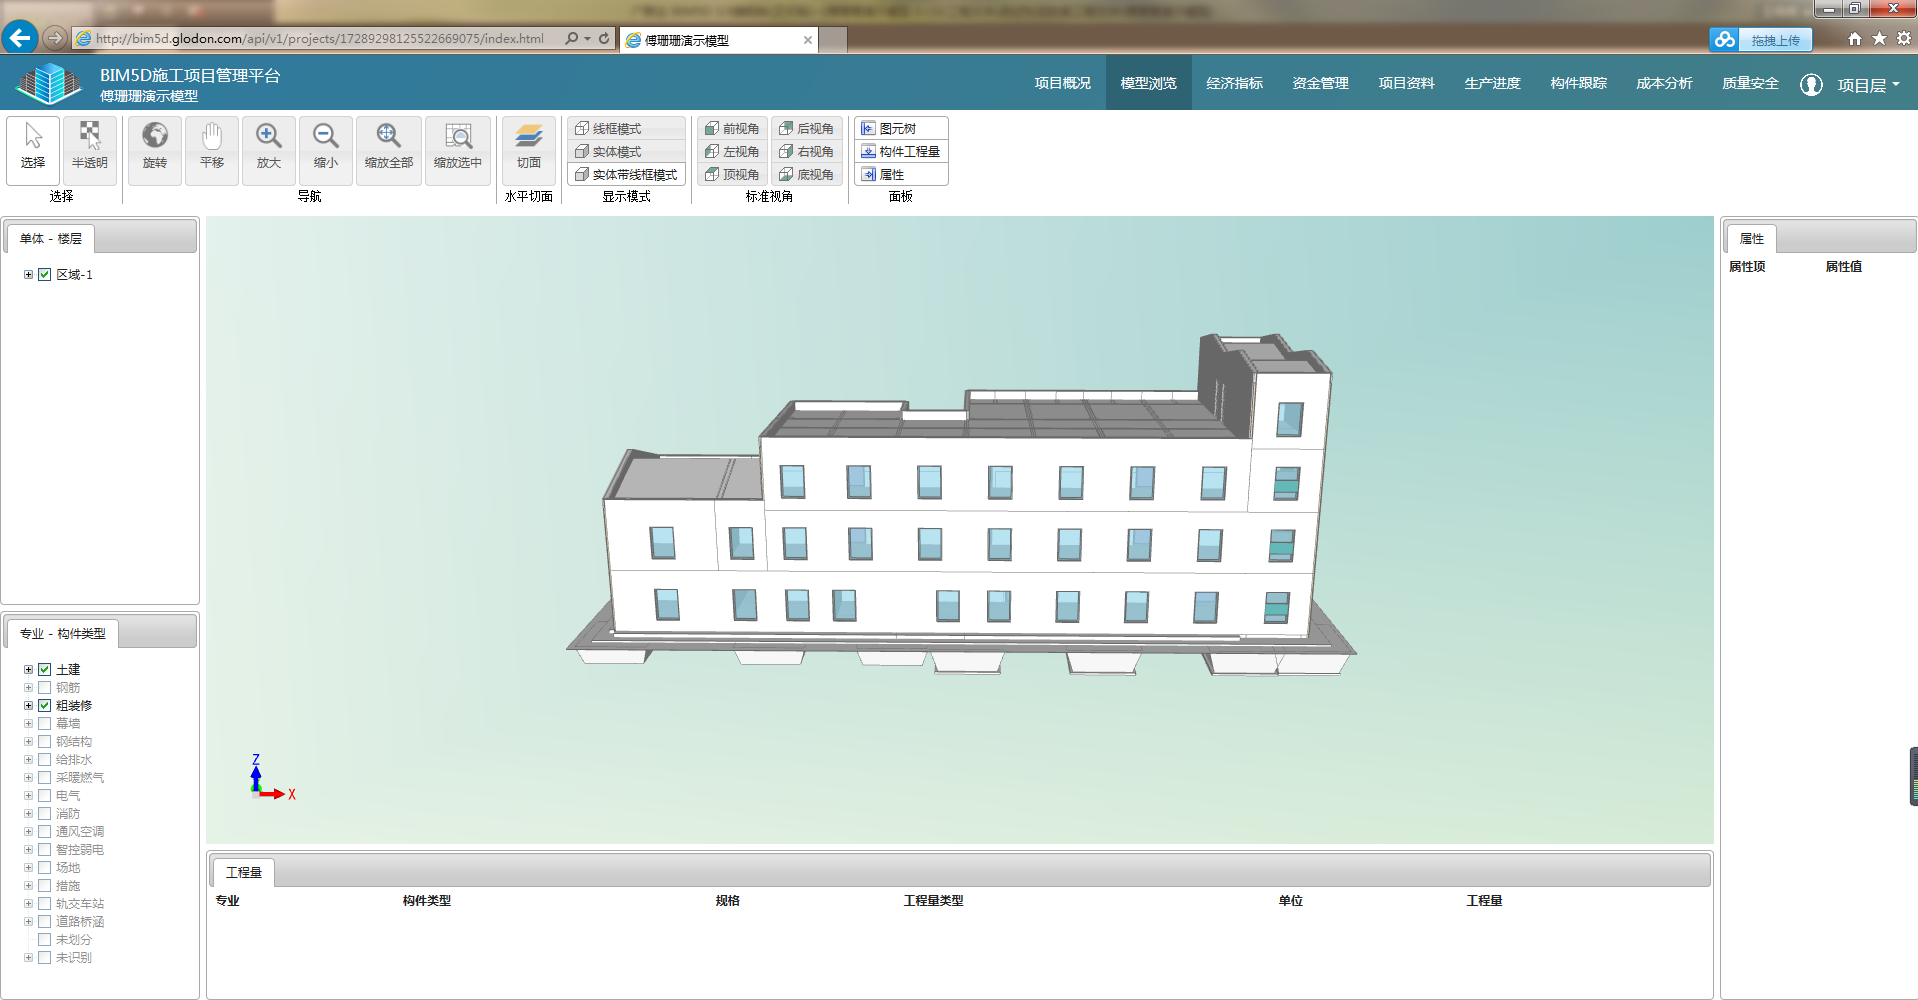The width and height of the screenshot is (1918, 1000).
Task: Enable the 半透明 transparency mode
Action: coord(89,148)
